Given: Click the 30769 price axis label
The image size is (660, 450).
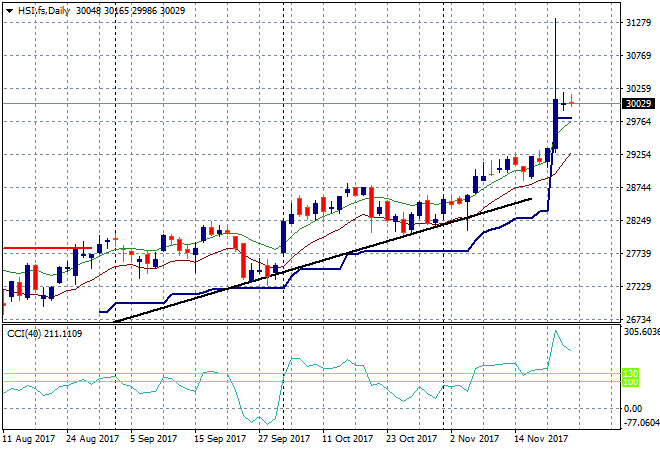Looking at the screenshot, I should (x=638, y=56).
